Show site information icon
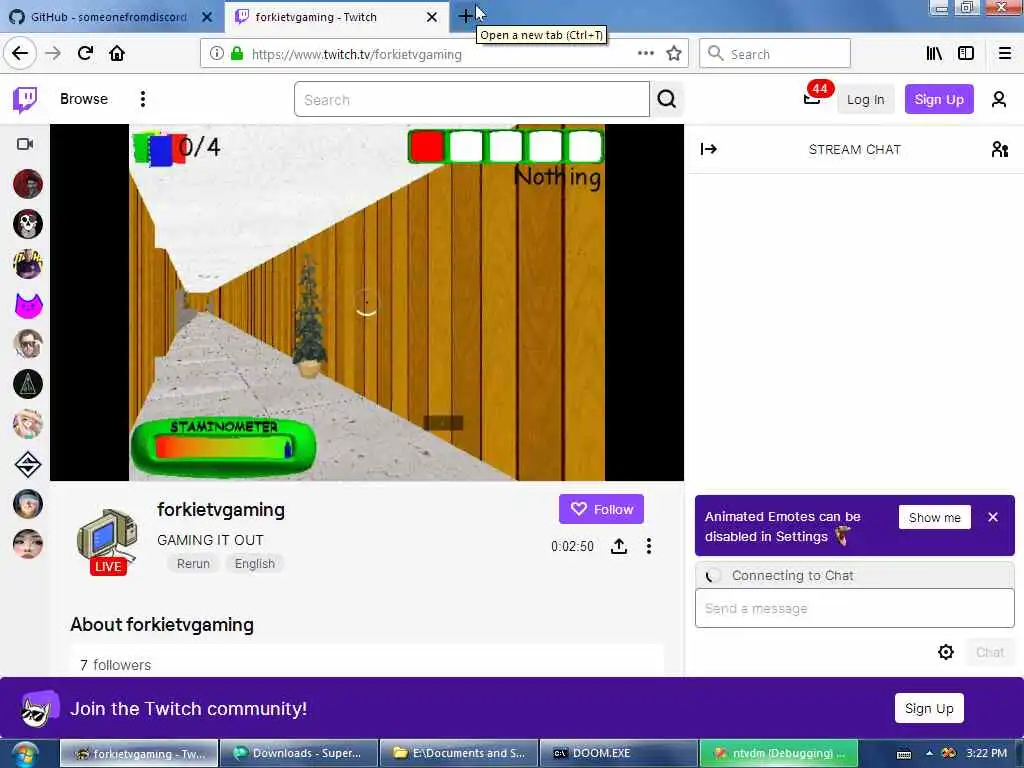This screenshot has width=1024, height=768. (x=216, y=54)
